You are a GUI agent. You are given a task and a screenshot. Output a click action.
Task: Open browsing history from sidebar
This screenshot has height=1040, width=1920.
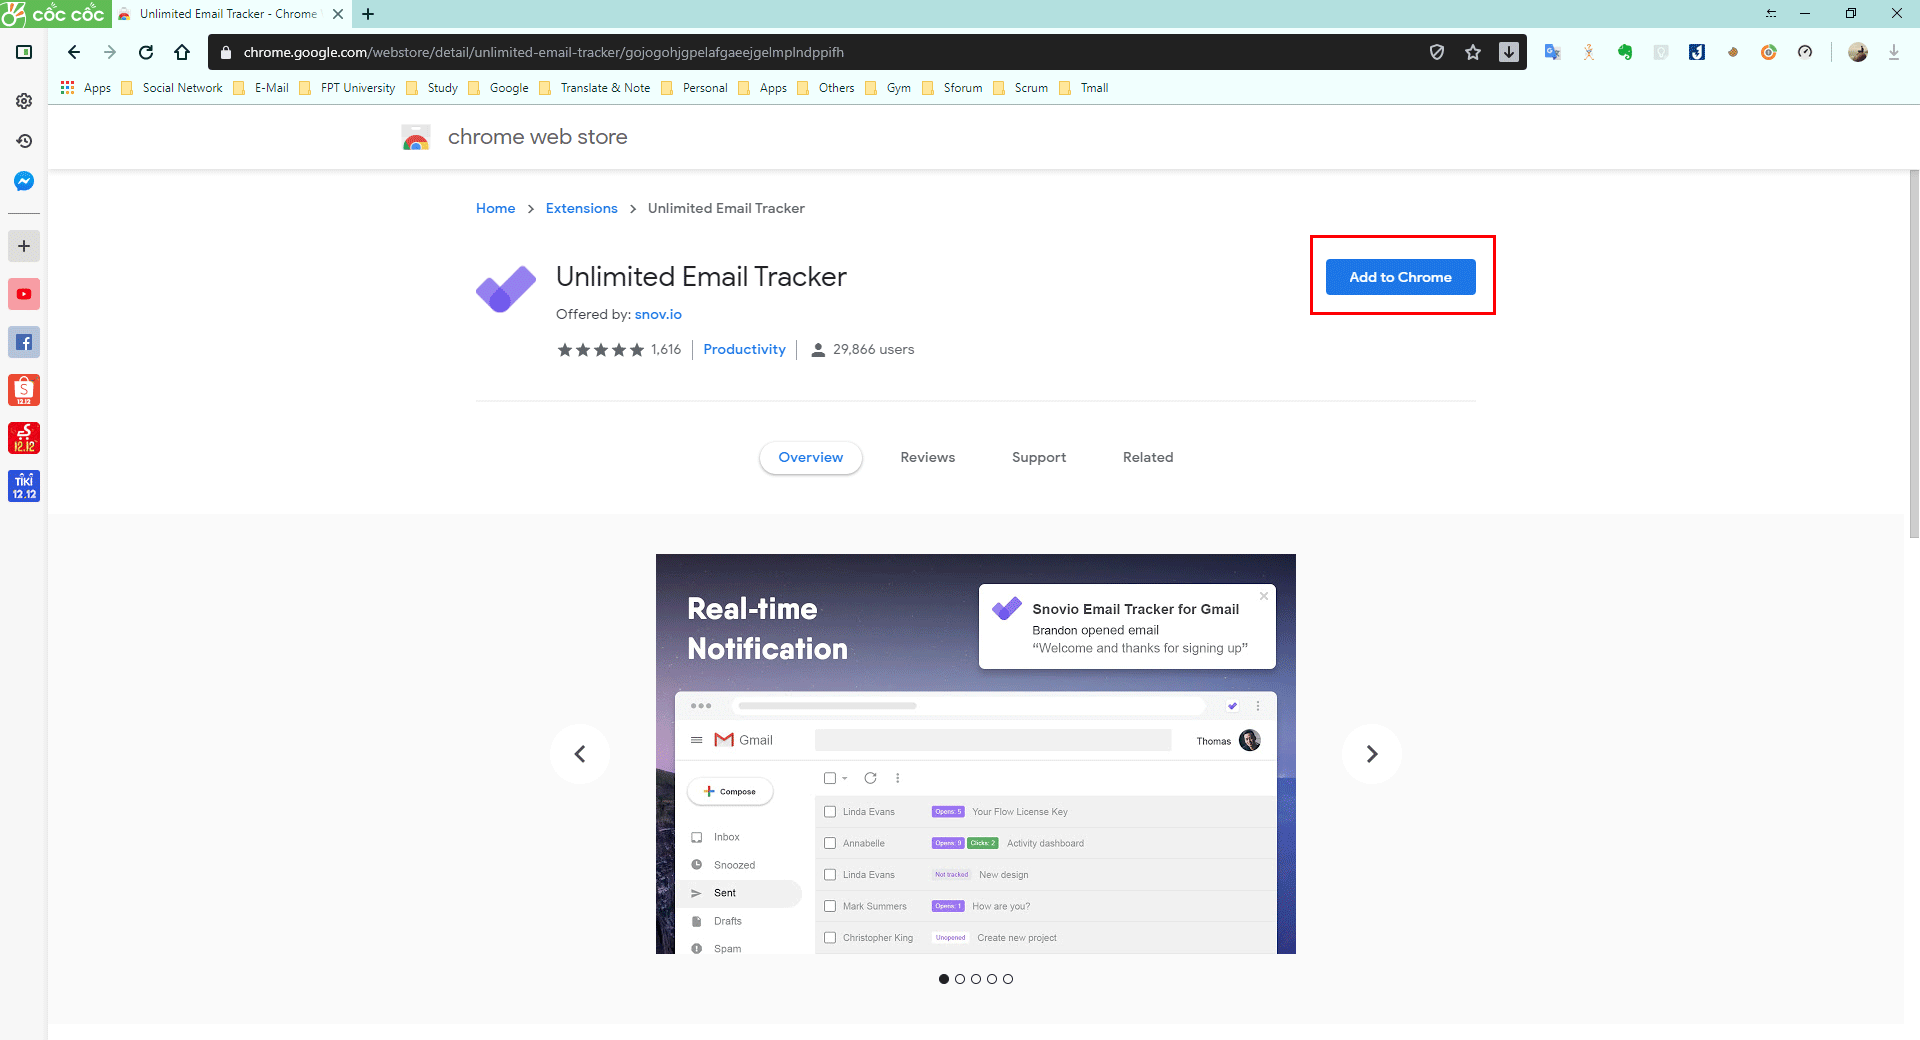24,141
